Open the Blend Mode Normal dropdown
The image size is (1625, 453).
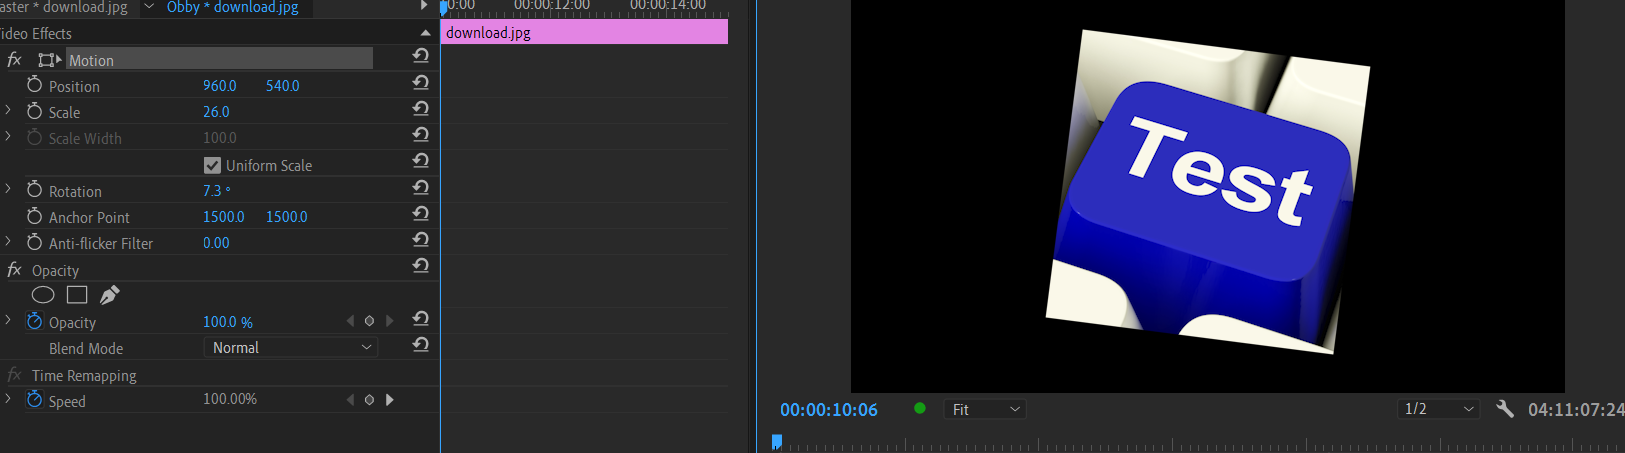tap(291, 347)
